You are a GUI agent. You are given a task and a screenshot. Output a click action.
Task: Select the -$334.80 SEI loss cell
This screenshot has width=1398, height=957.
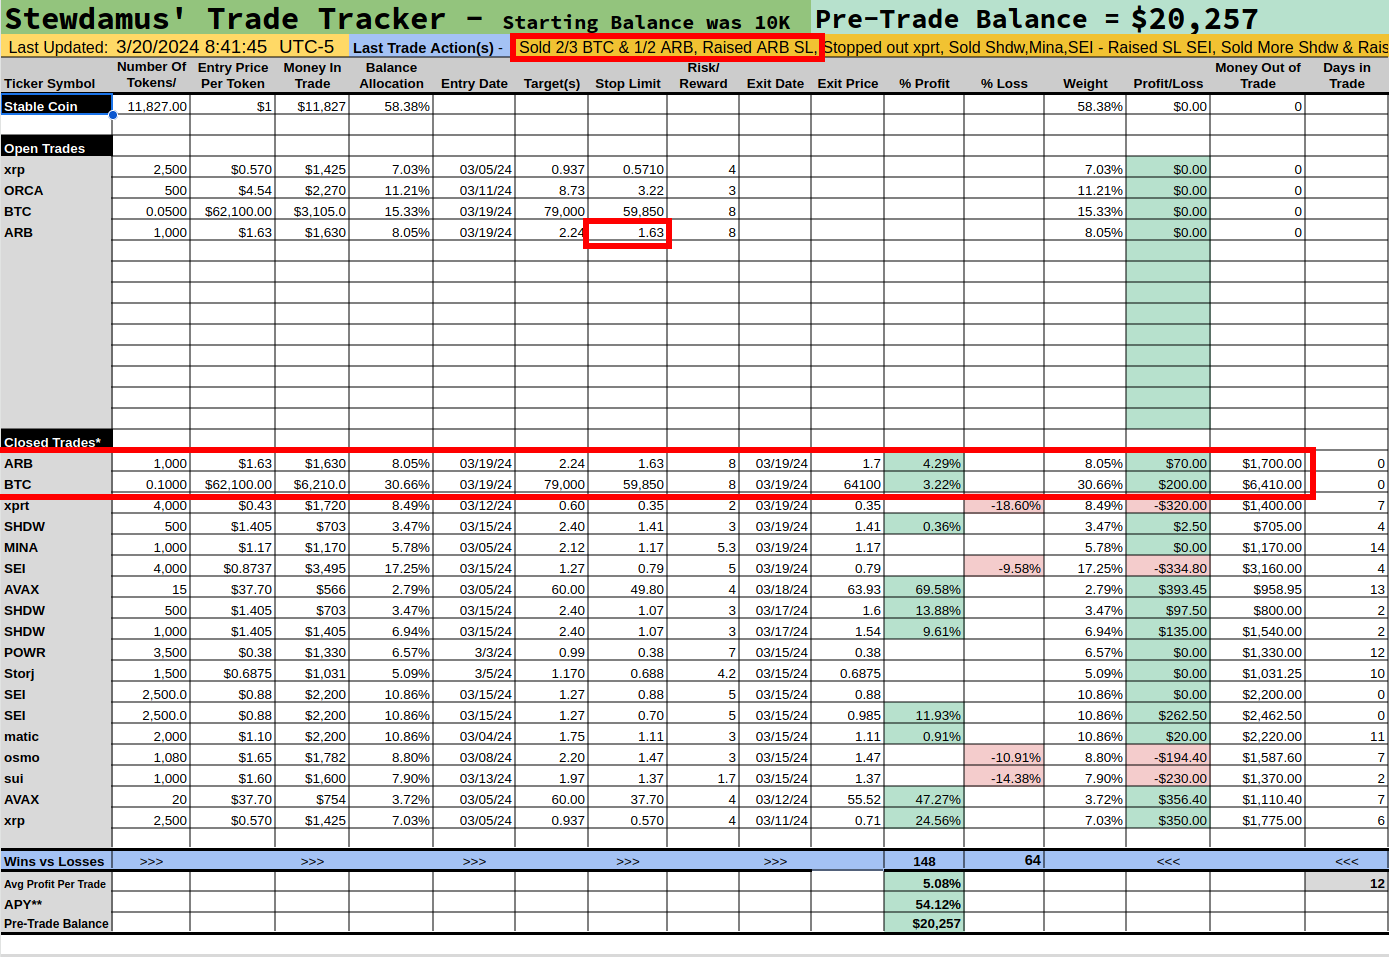click(1168, 569)
